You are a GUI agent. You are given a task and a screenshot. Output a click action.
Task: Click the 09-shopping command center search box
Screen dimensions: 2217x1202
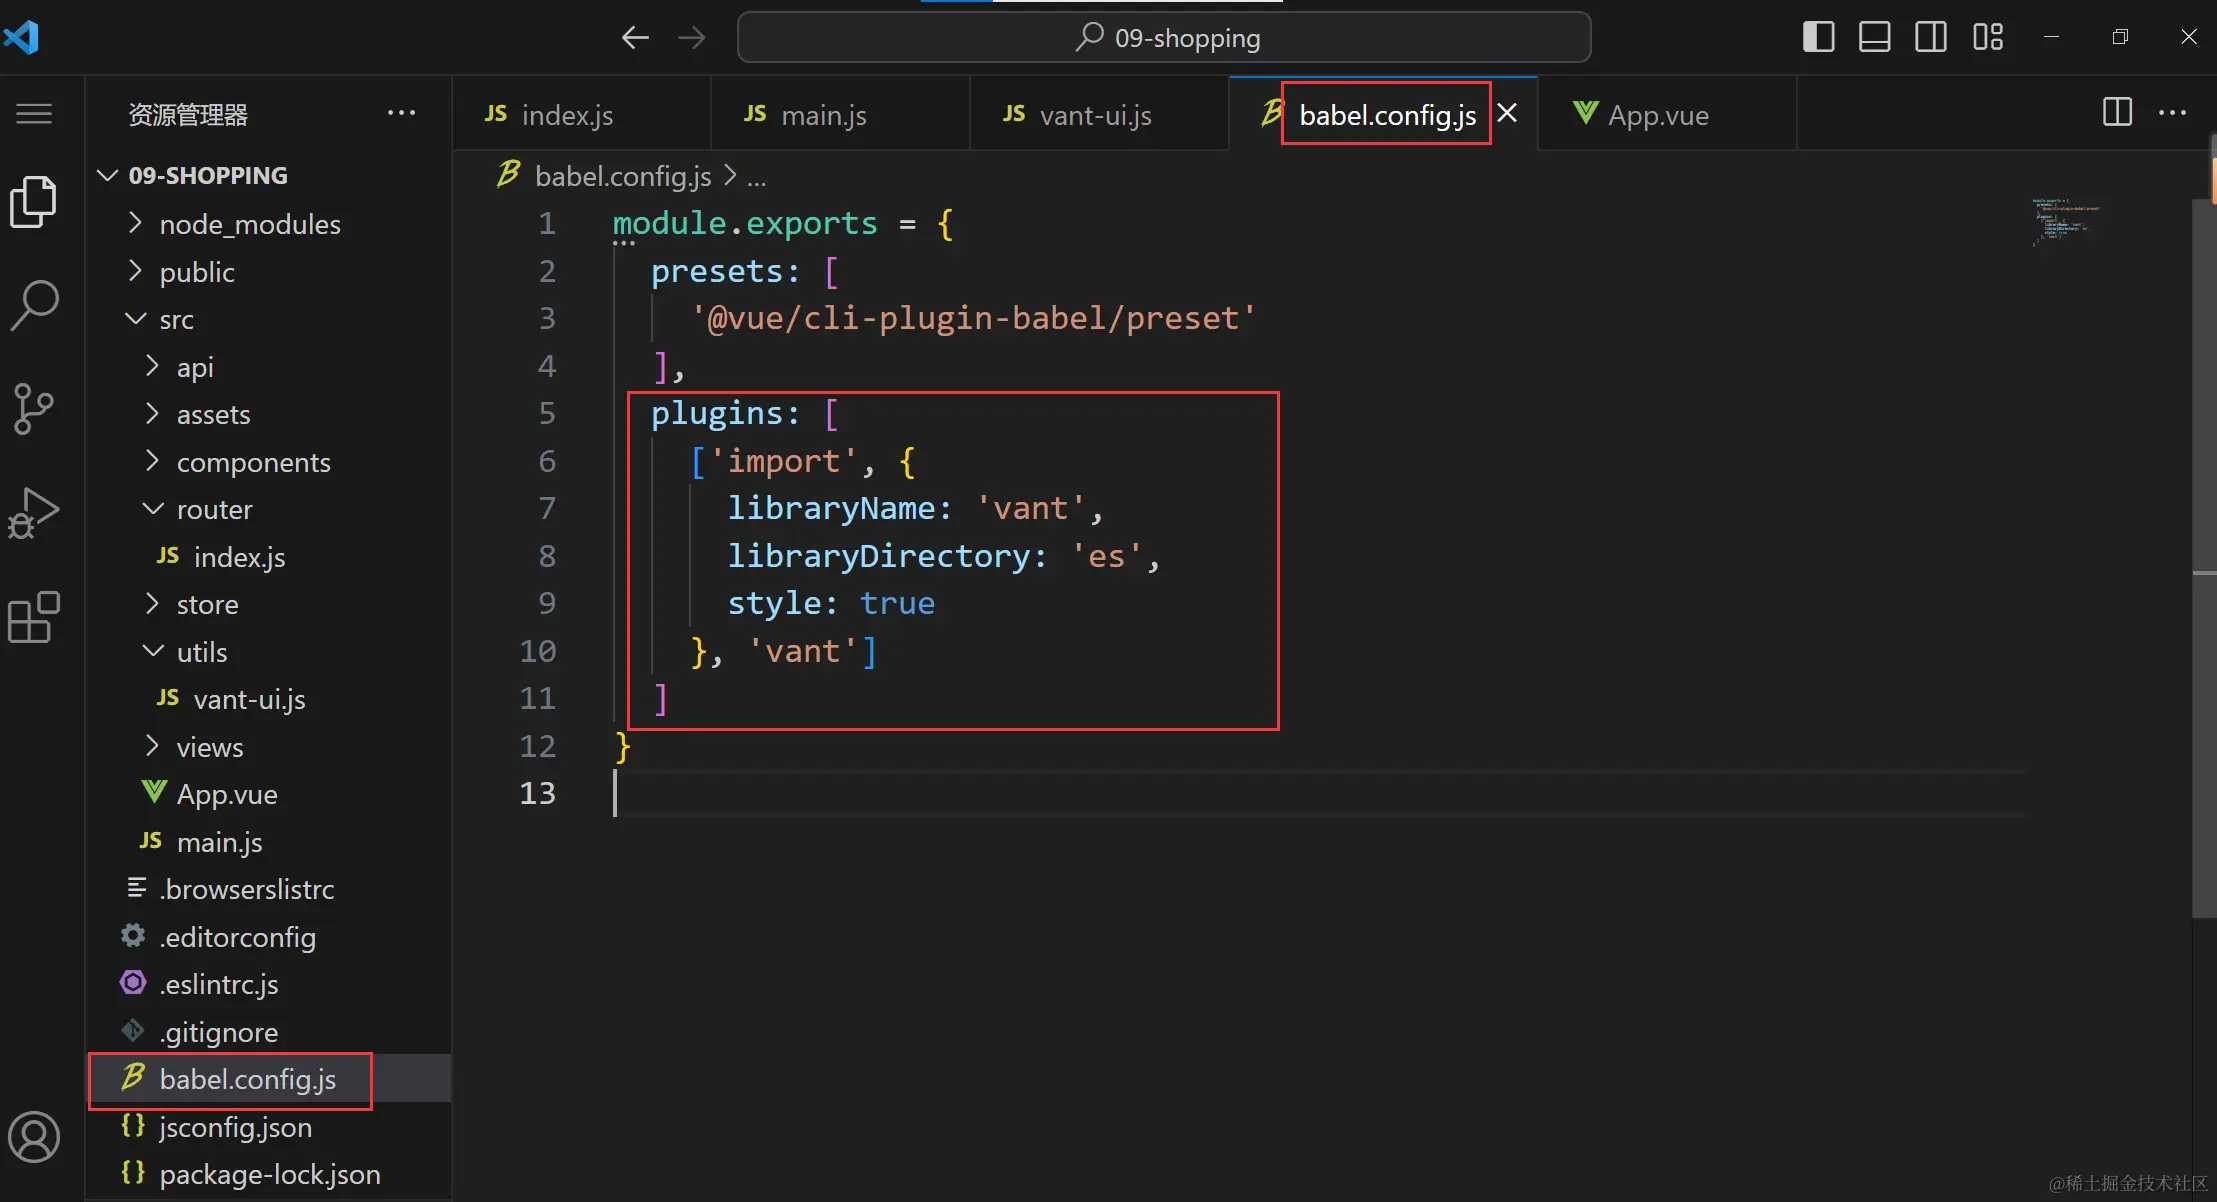click(x=1164, y=38)
